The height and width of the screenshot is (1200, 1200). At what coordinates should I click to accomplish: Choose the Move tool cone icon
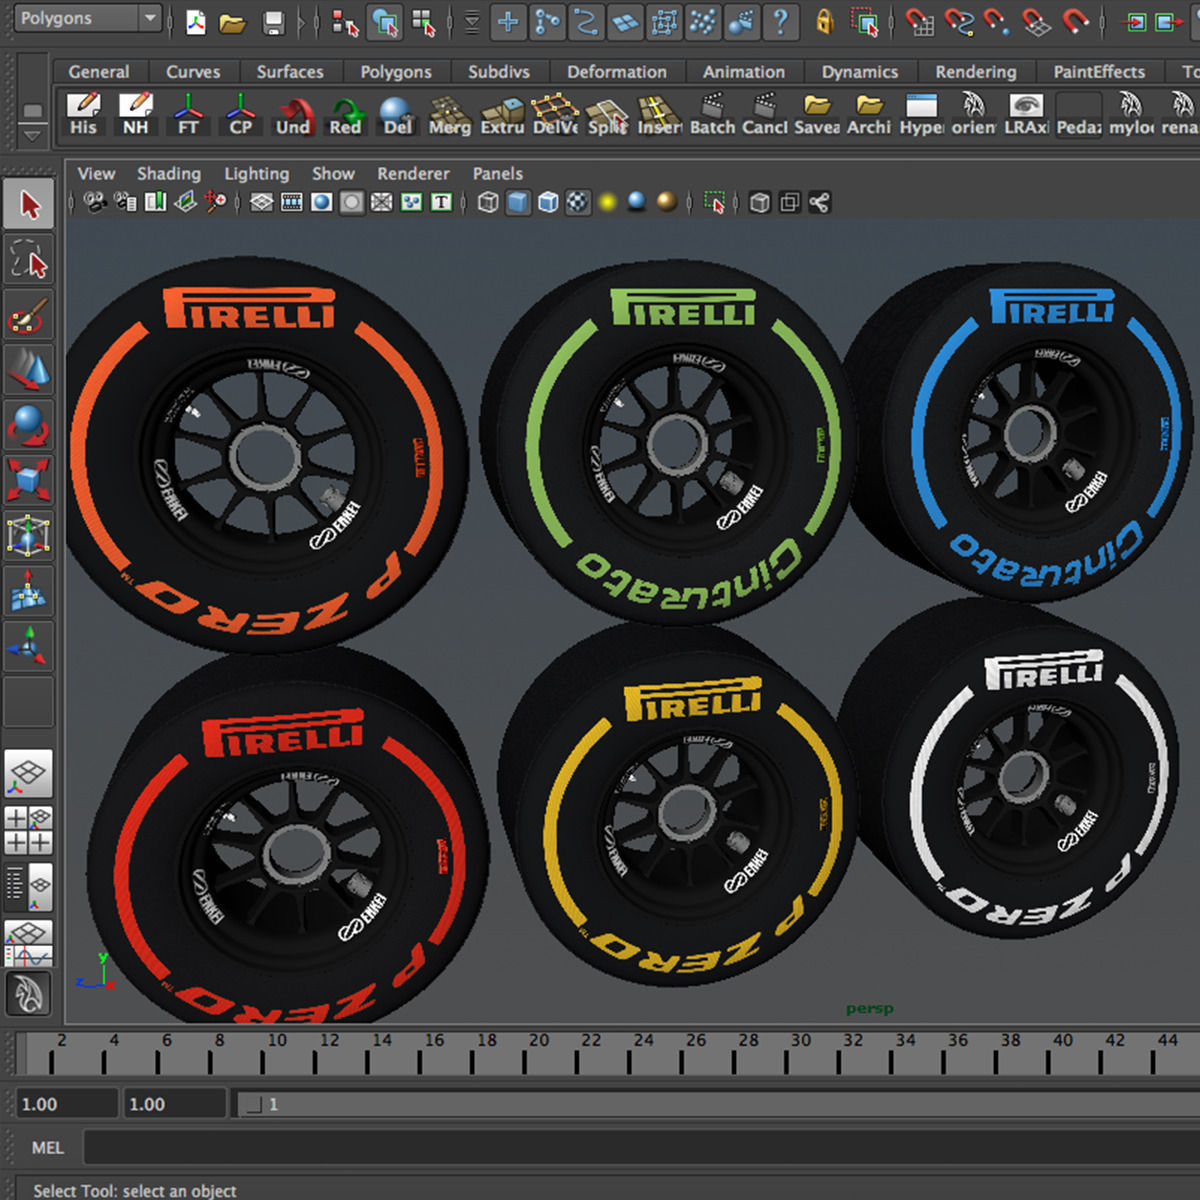point(29,370)
